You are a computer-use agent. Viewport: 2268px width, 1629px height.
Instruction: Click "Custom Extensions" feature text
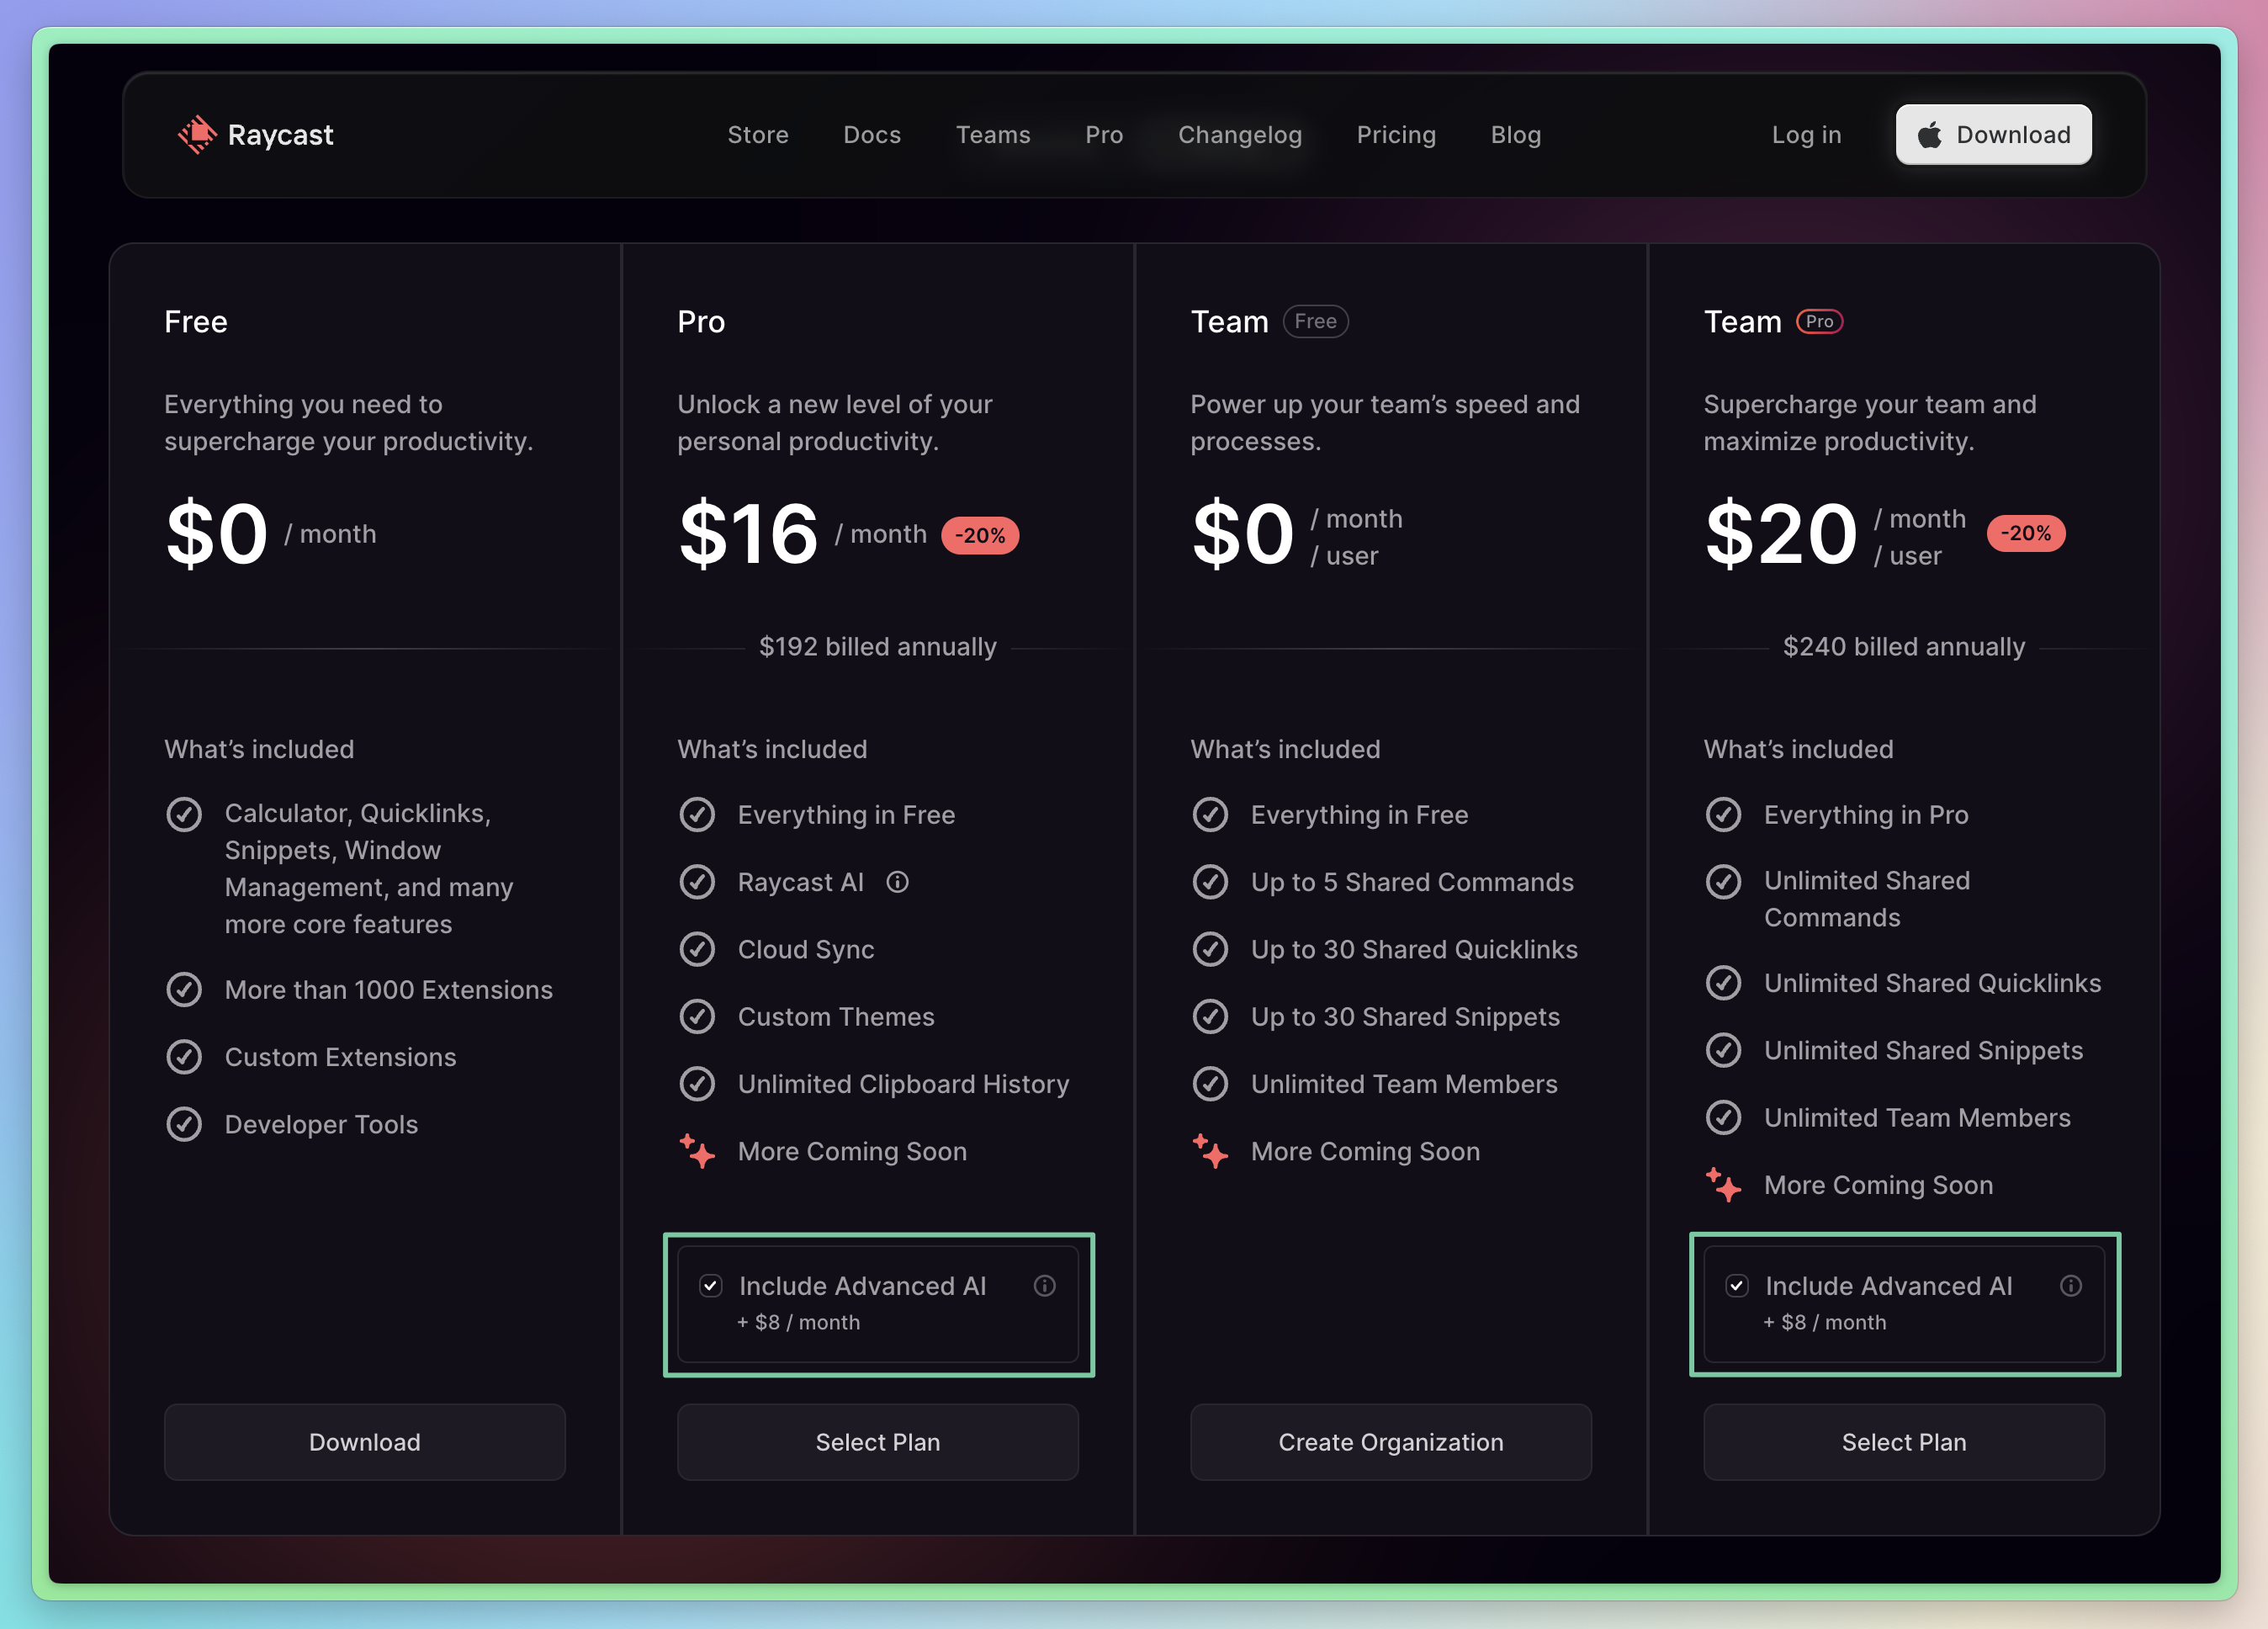click(340, 1057)
